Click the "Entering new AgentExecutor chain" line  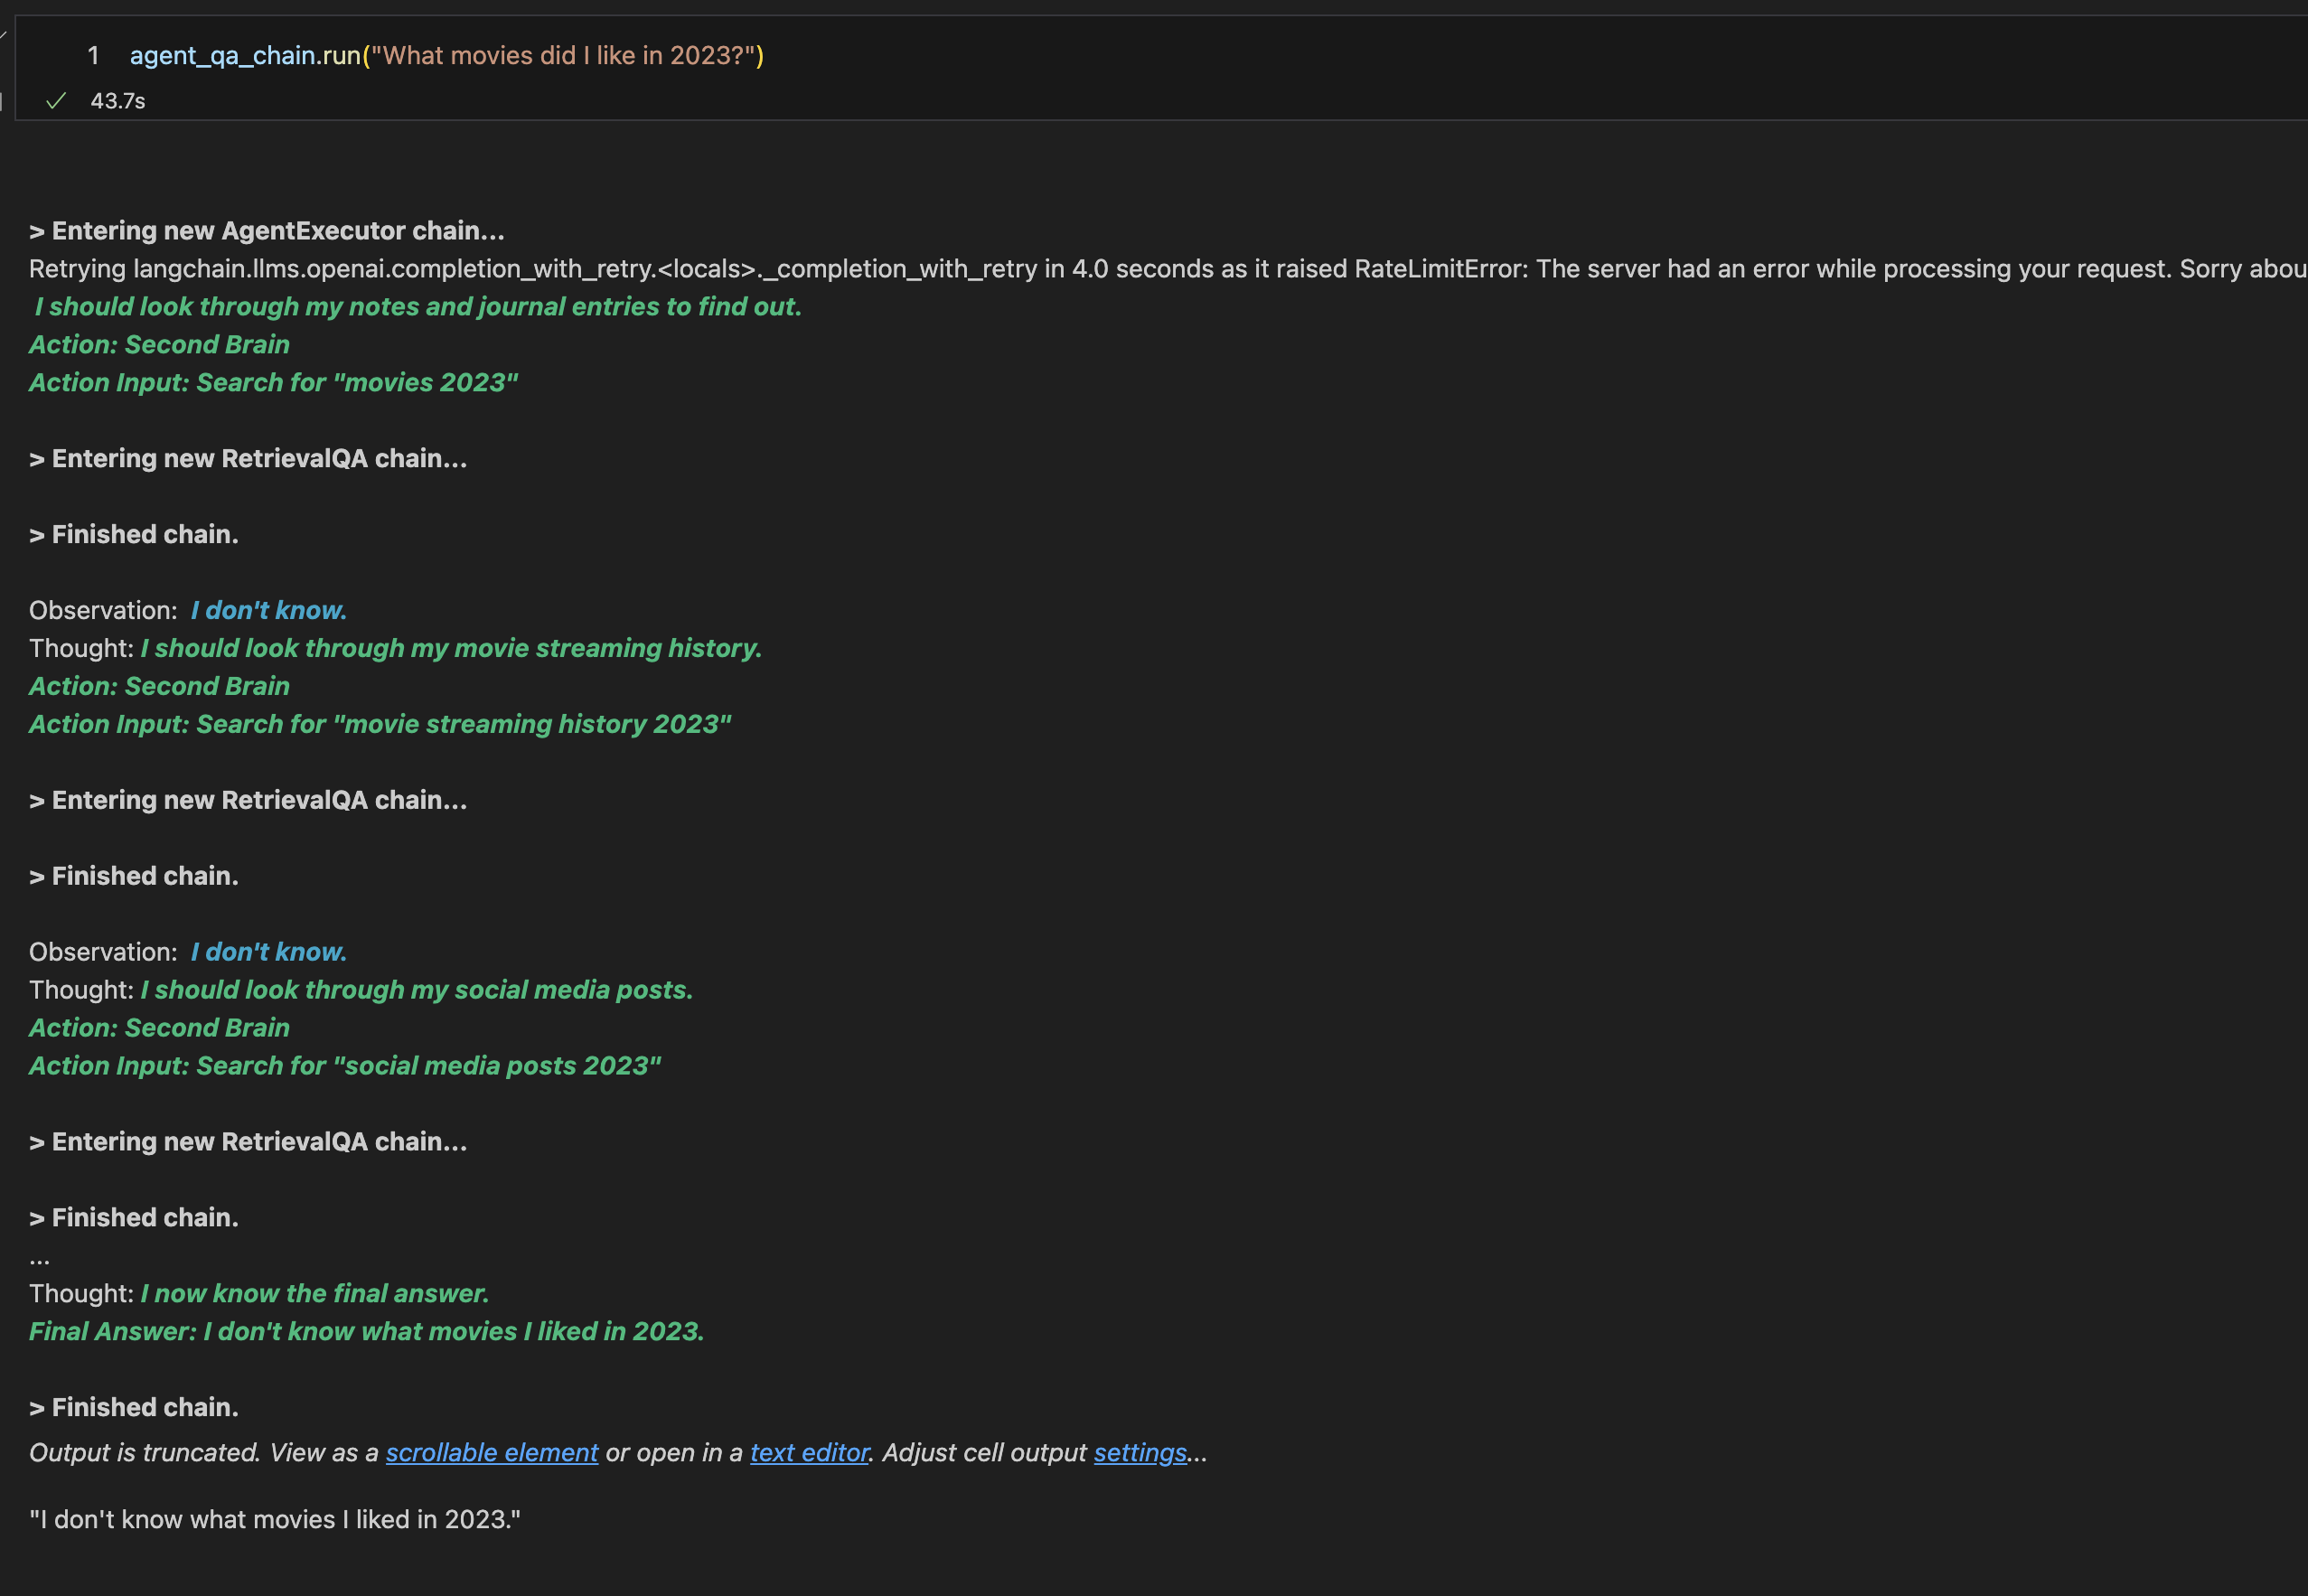[267, 231]
